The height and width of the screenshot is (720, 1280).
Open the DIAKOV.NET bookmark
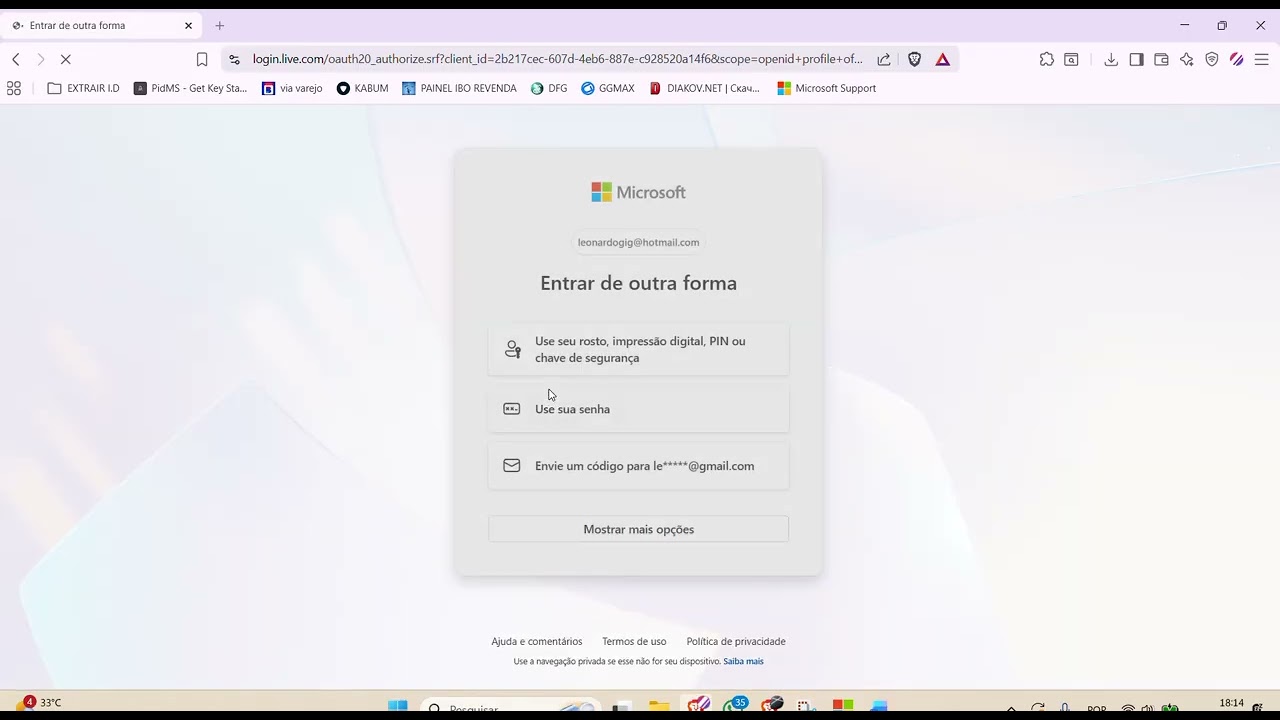pyautogui.click(x=704, y=88)
